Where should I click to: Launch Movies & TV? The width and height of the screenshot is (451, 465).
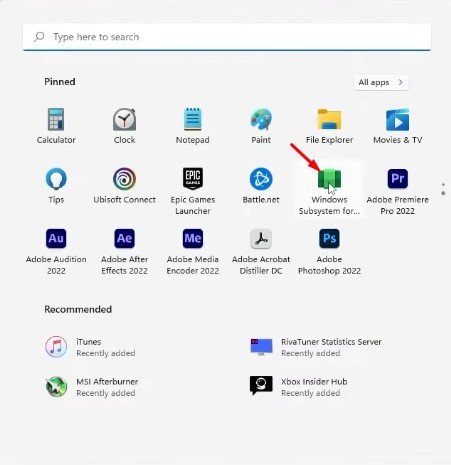point(398,126)
